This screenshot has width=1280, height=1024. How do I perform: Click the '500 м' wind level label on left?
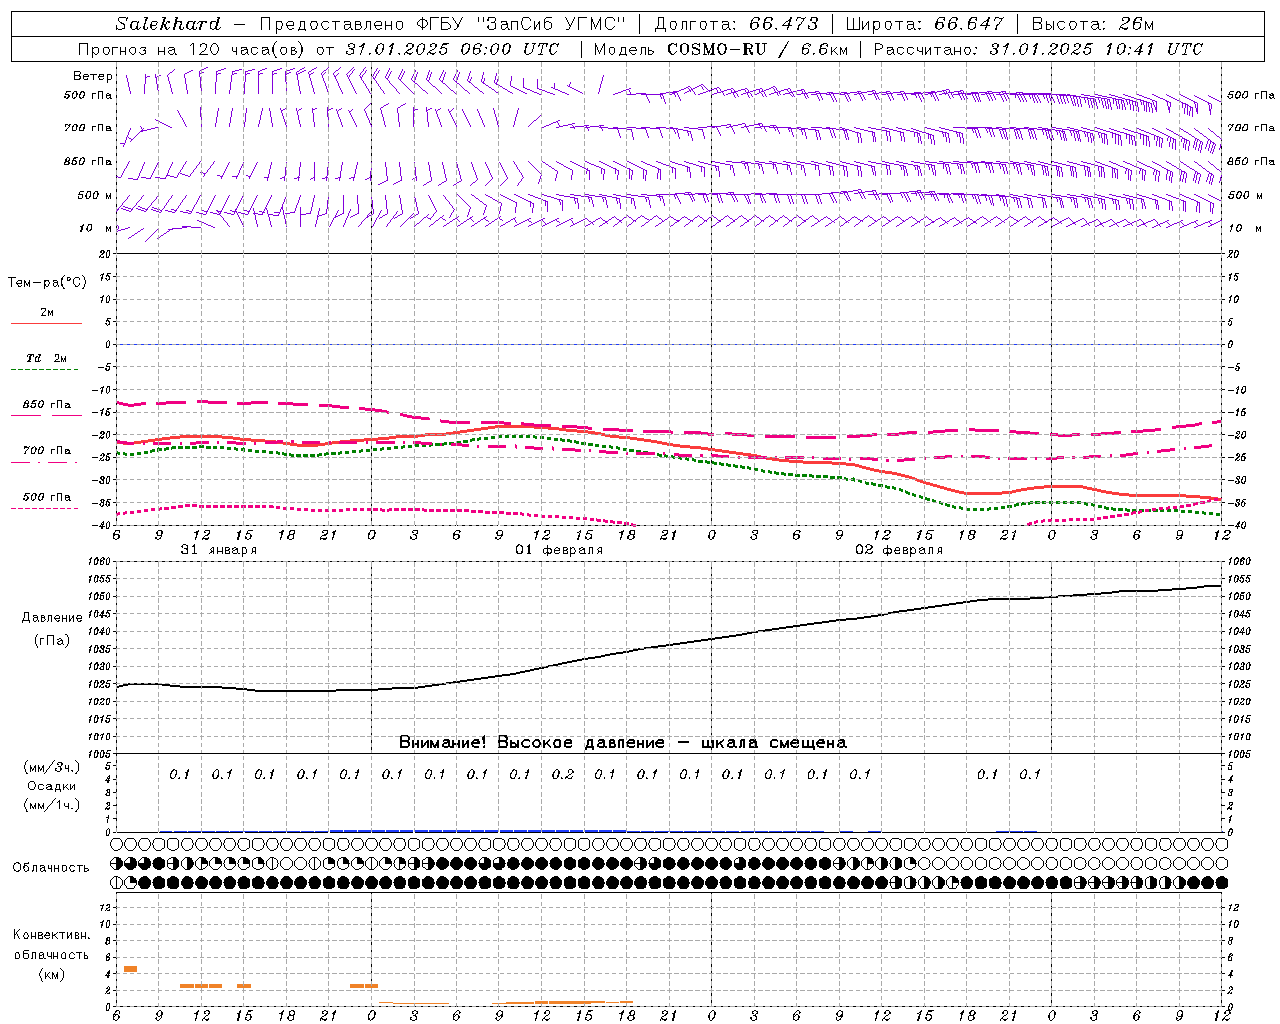[95, 195]
